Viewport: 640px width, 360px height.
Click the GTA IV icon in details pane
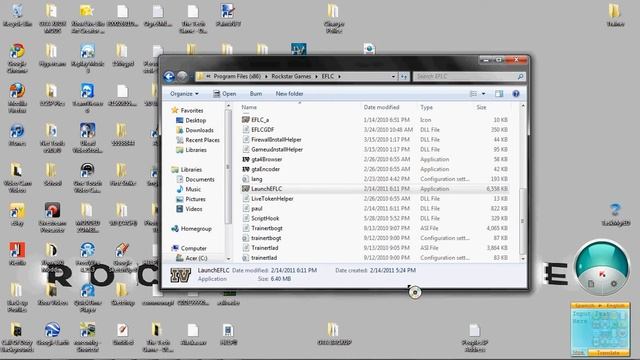[180, 276]
